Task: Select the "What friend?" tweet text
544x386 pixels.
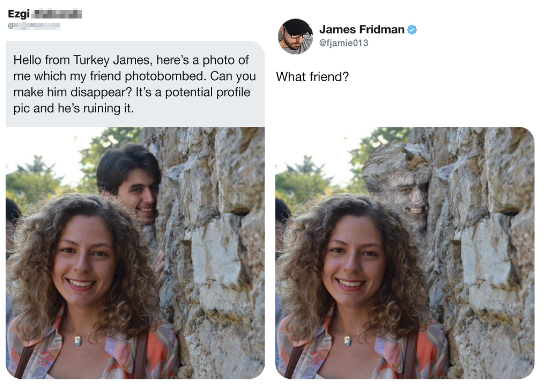Action: 312,77
